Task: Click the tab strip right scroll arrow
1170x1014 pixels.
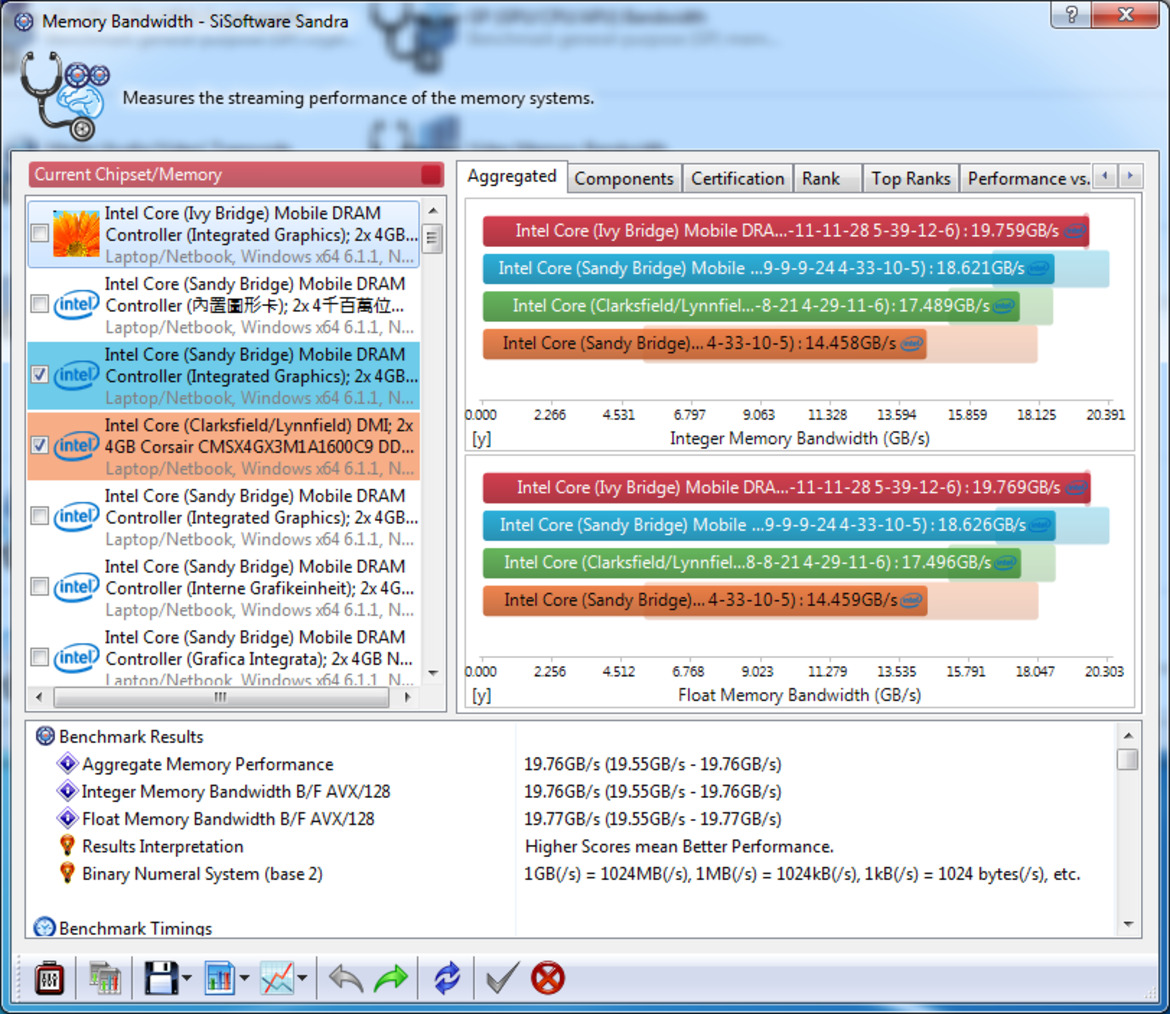Action: coord(1130,176)
